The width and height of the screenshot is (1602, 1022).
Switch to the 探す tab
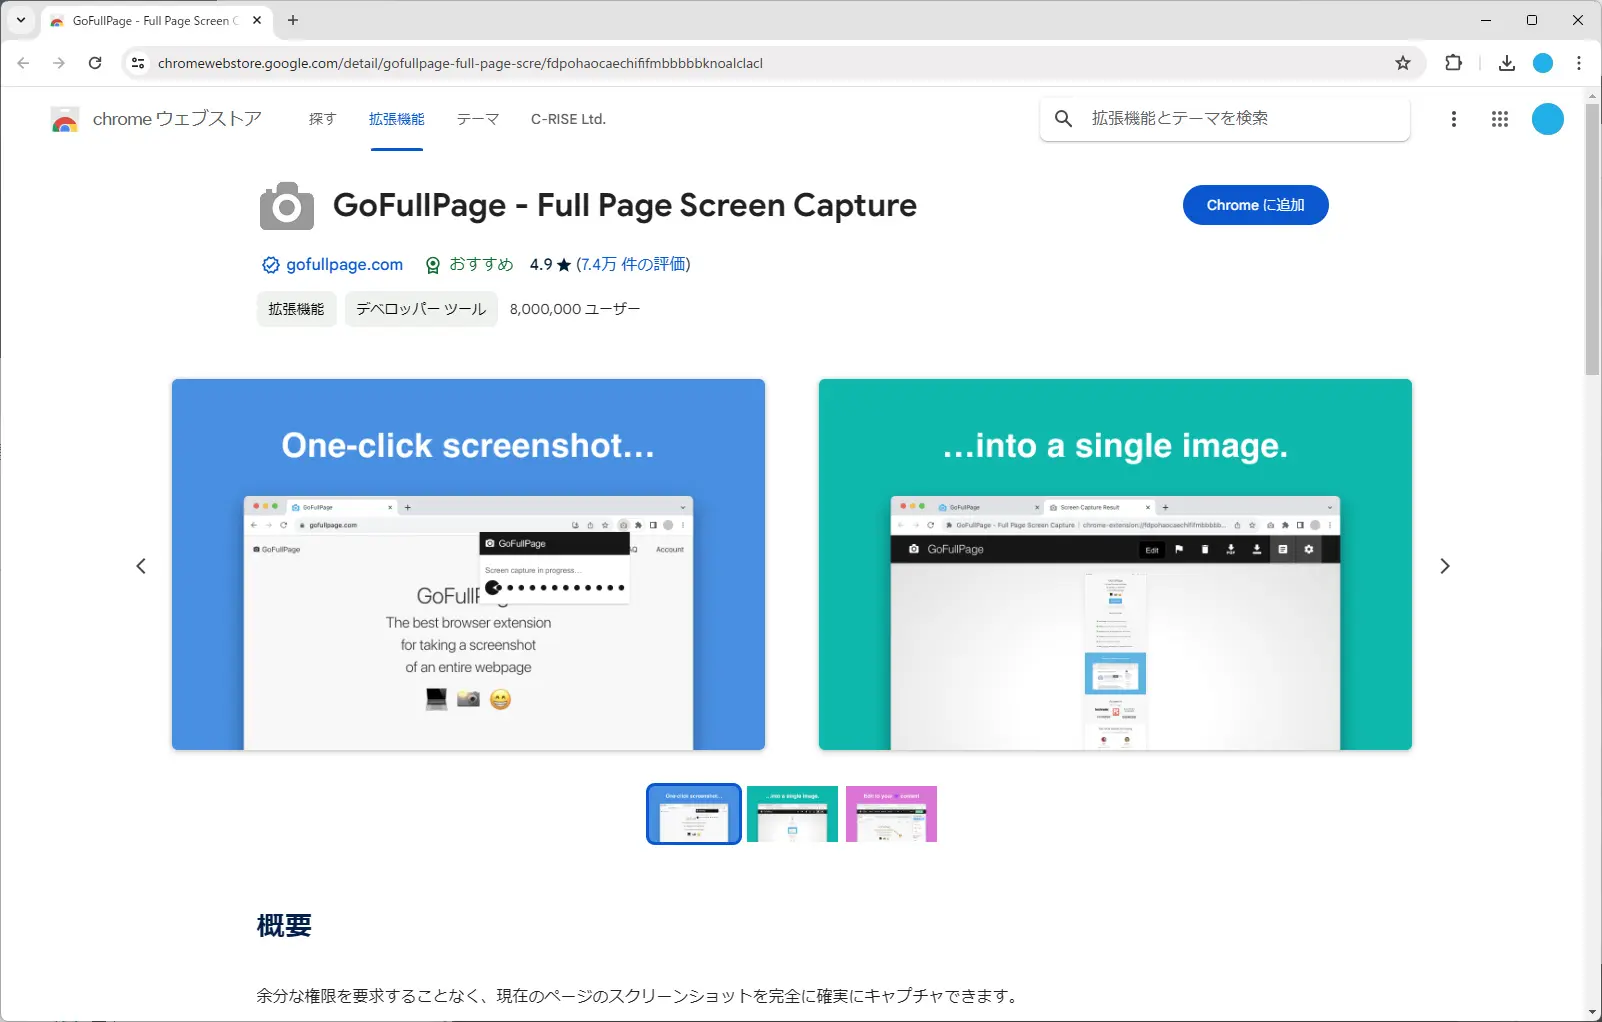pyautogui.click(x=322, y=119)
